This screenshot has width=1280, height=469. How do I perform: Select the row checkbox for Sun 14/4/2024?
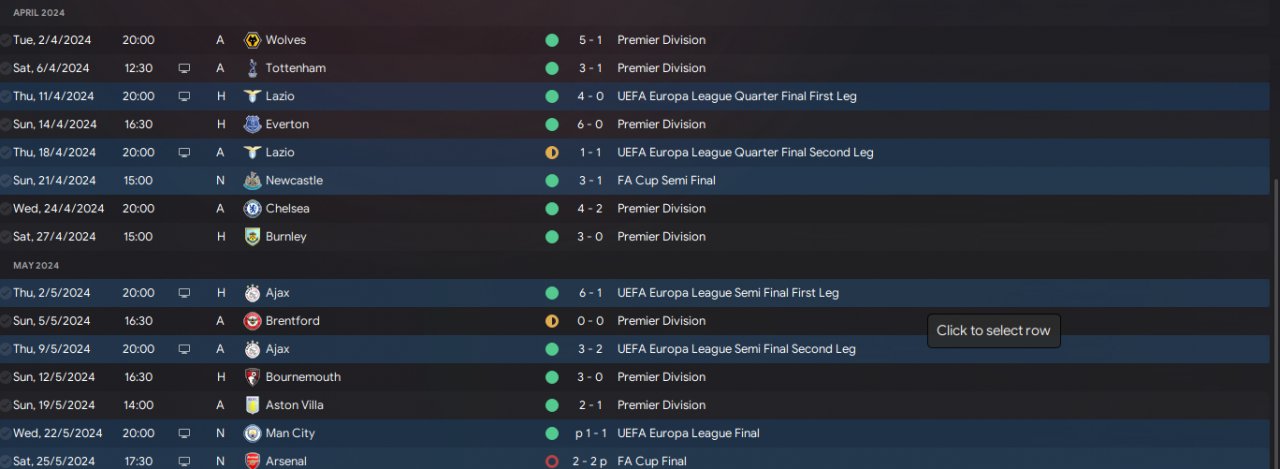(x=6, y=125)
